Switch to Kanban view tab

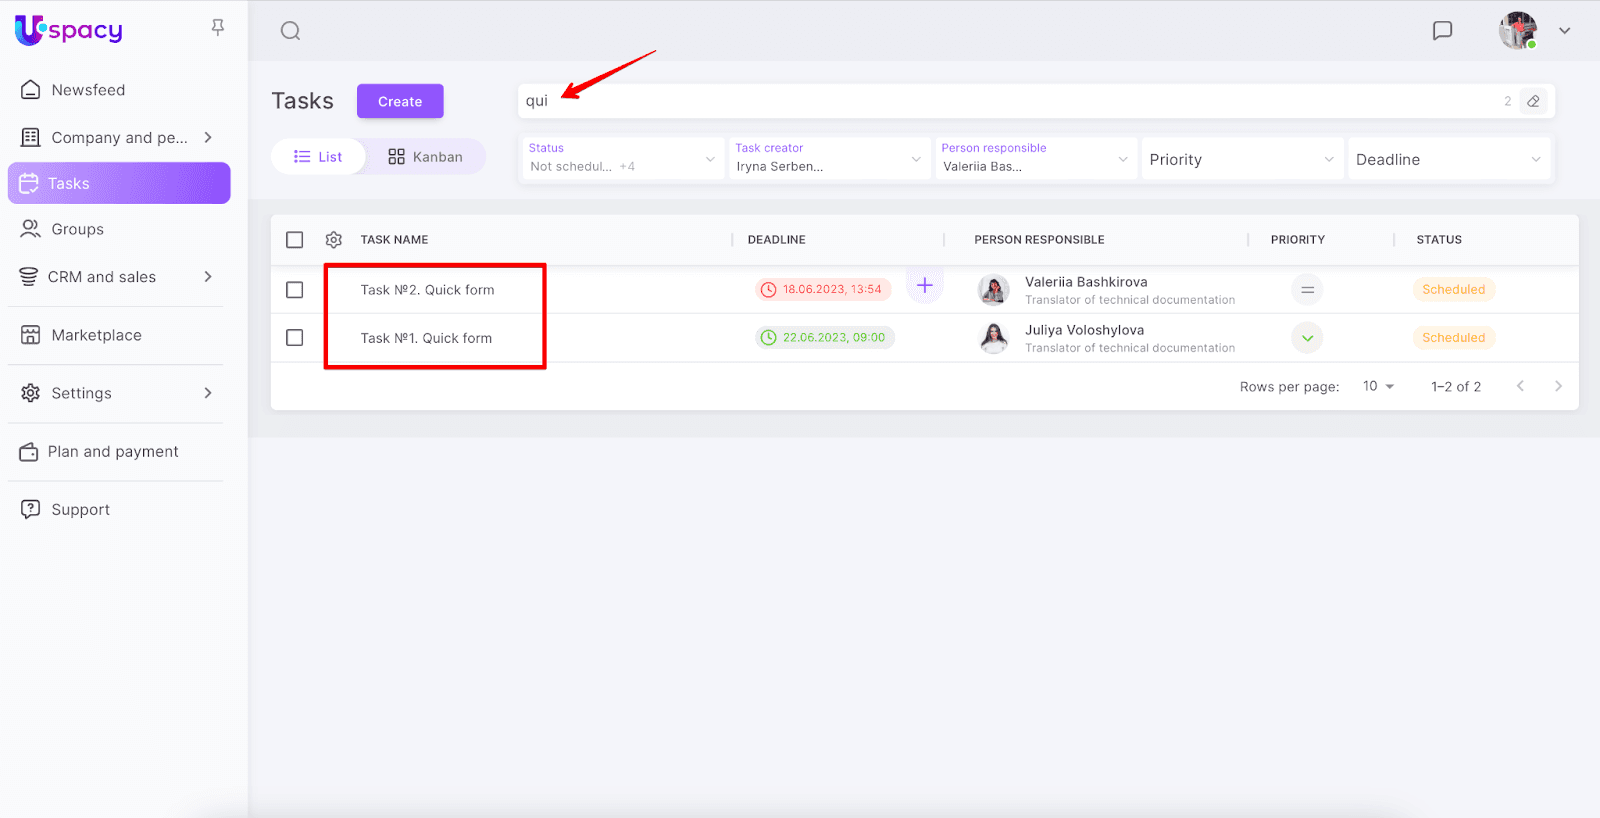point(425,157)
